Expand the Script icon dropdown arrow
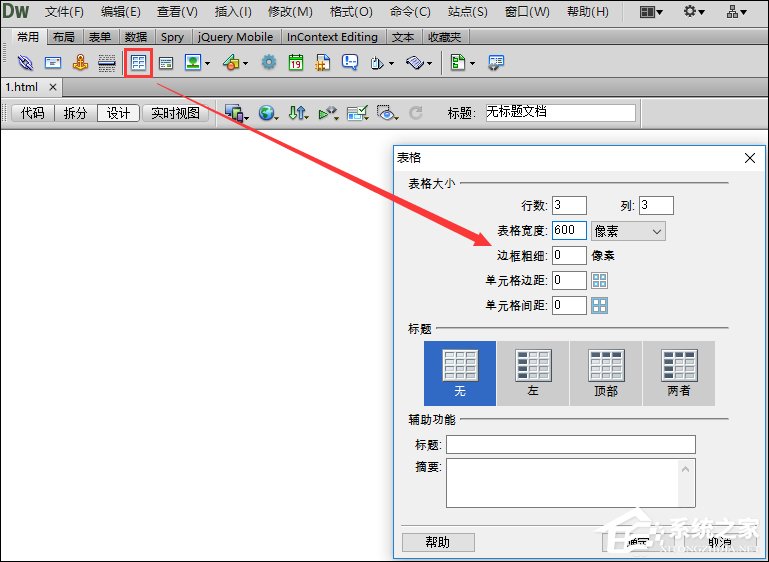The image size is (769, 562). click(429, 63)
